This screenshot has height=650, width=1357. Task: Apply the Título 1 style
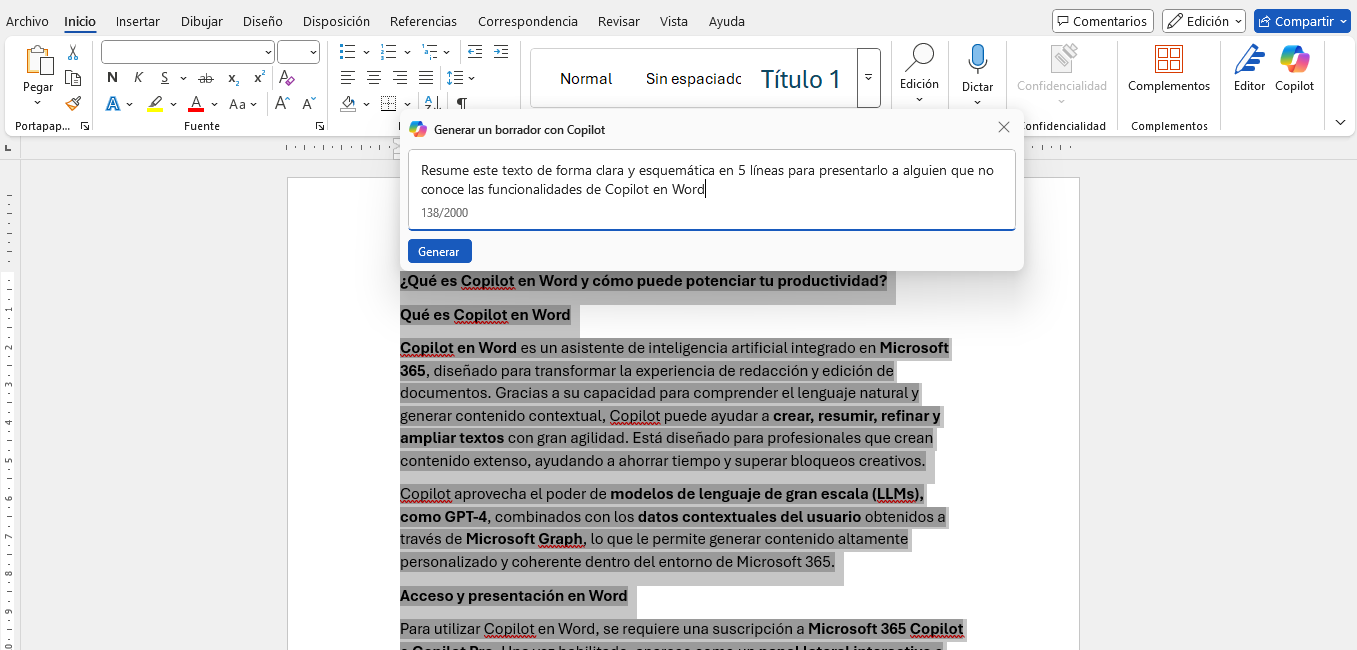tap(800, 79)
